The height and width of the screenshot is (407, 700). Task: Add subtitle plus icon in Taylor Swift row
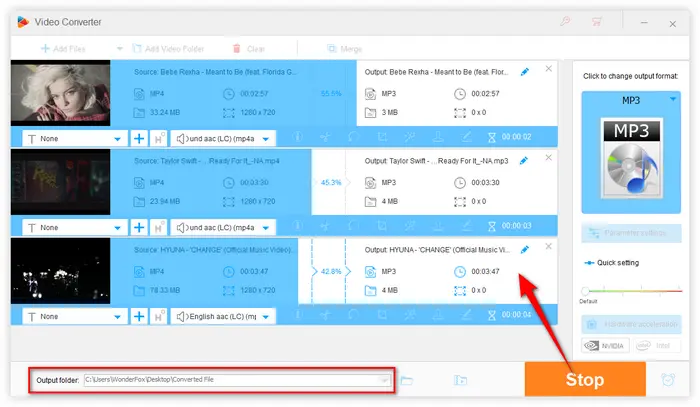tap(139, 228)
